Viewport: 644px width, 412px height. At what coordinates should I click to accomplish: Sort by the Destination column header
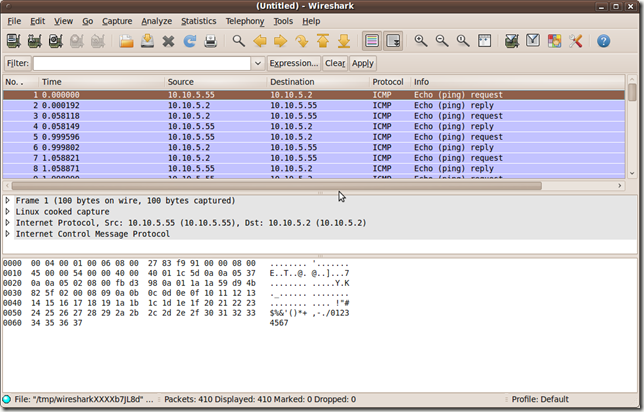pos(318,82)
